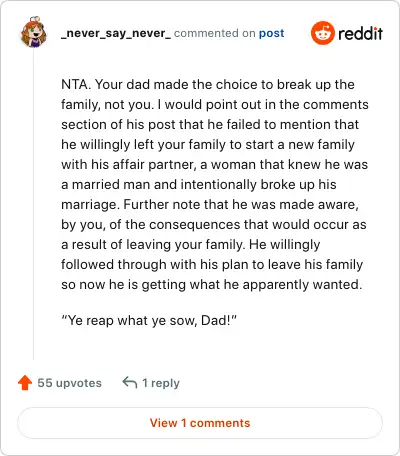Click line starting "marriage. Further note"
400x456 pixels.
click(210, 204)
